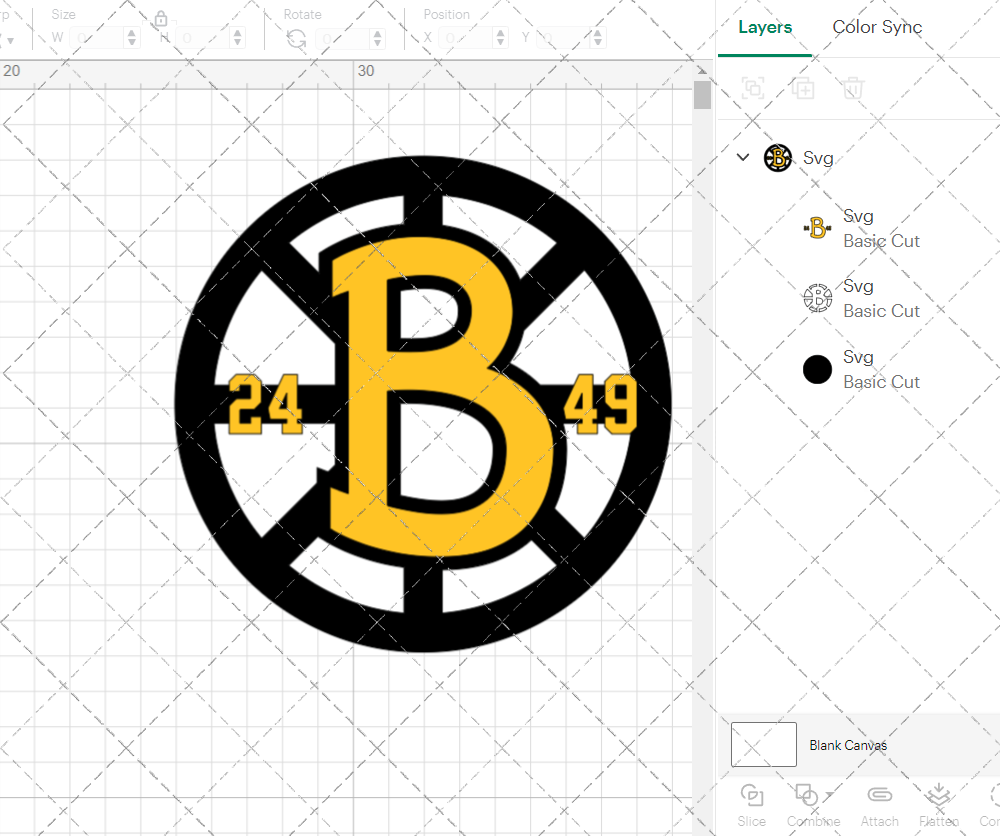This screenshot has height=836, width=1000.
Task: Click the Group icon in Layers toolbar
Action: 753,88
